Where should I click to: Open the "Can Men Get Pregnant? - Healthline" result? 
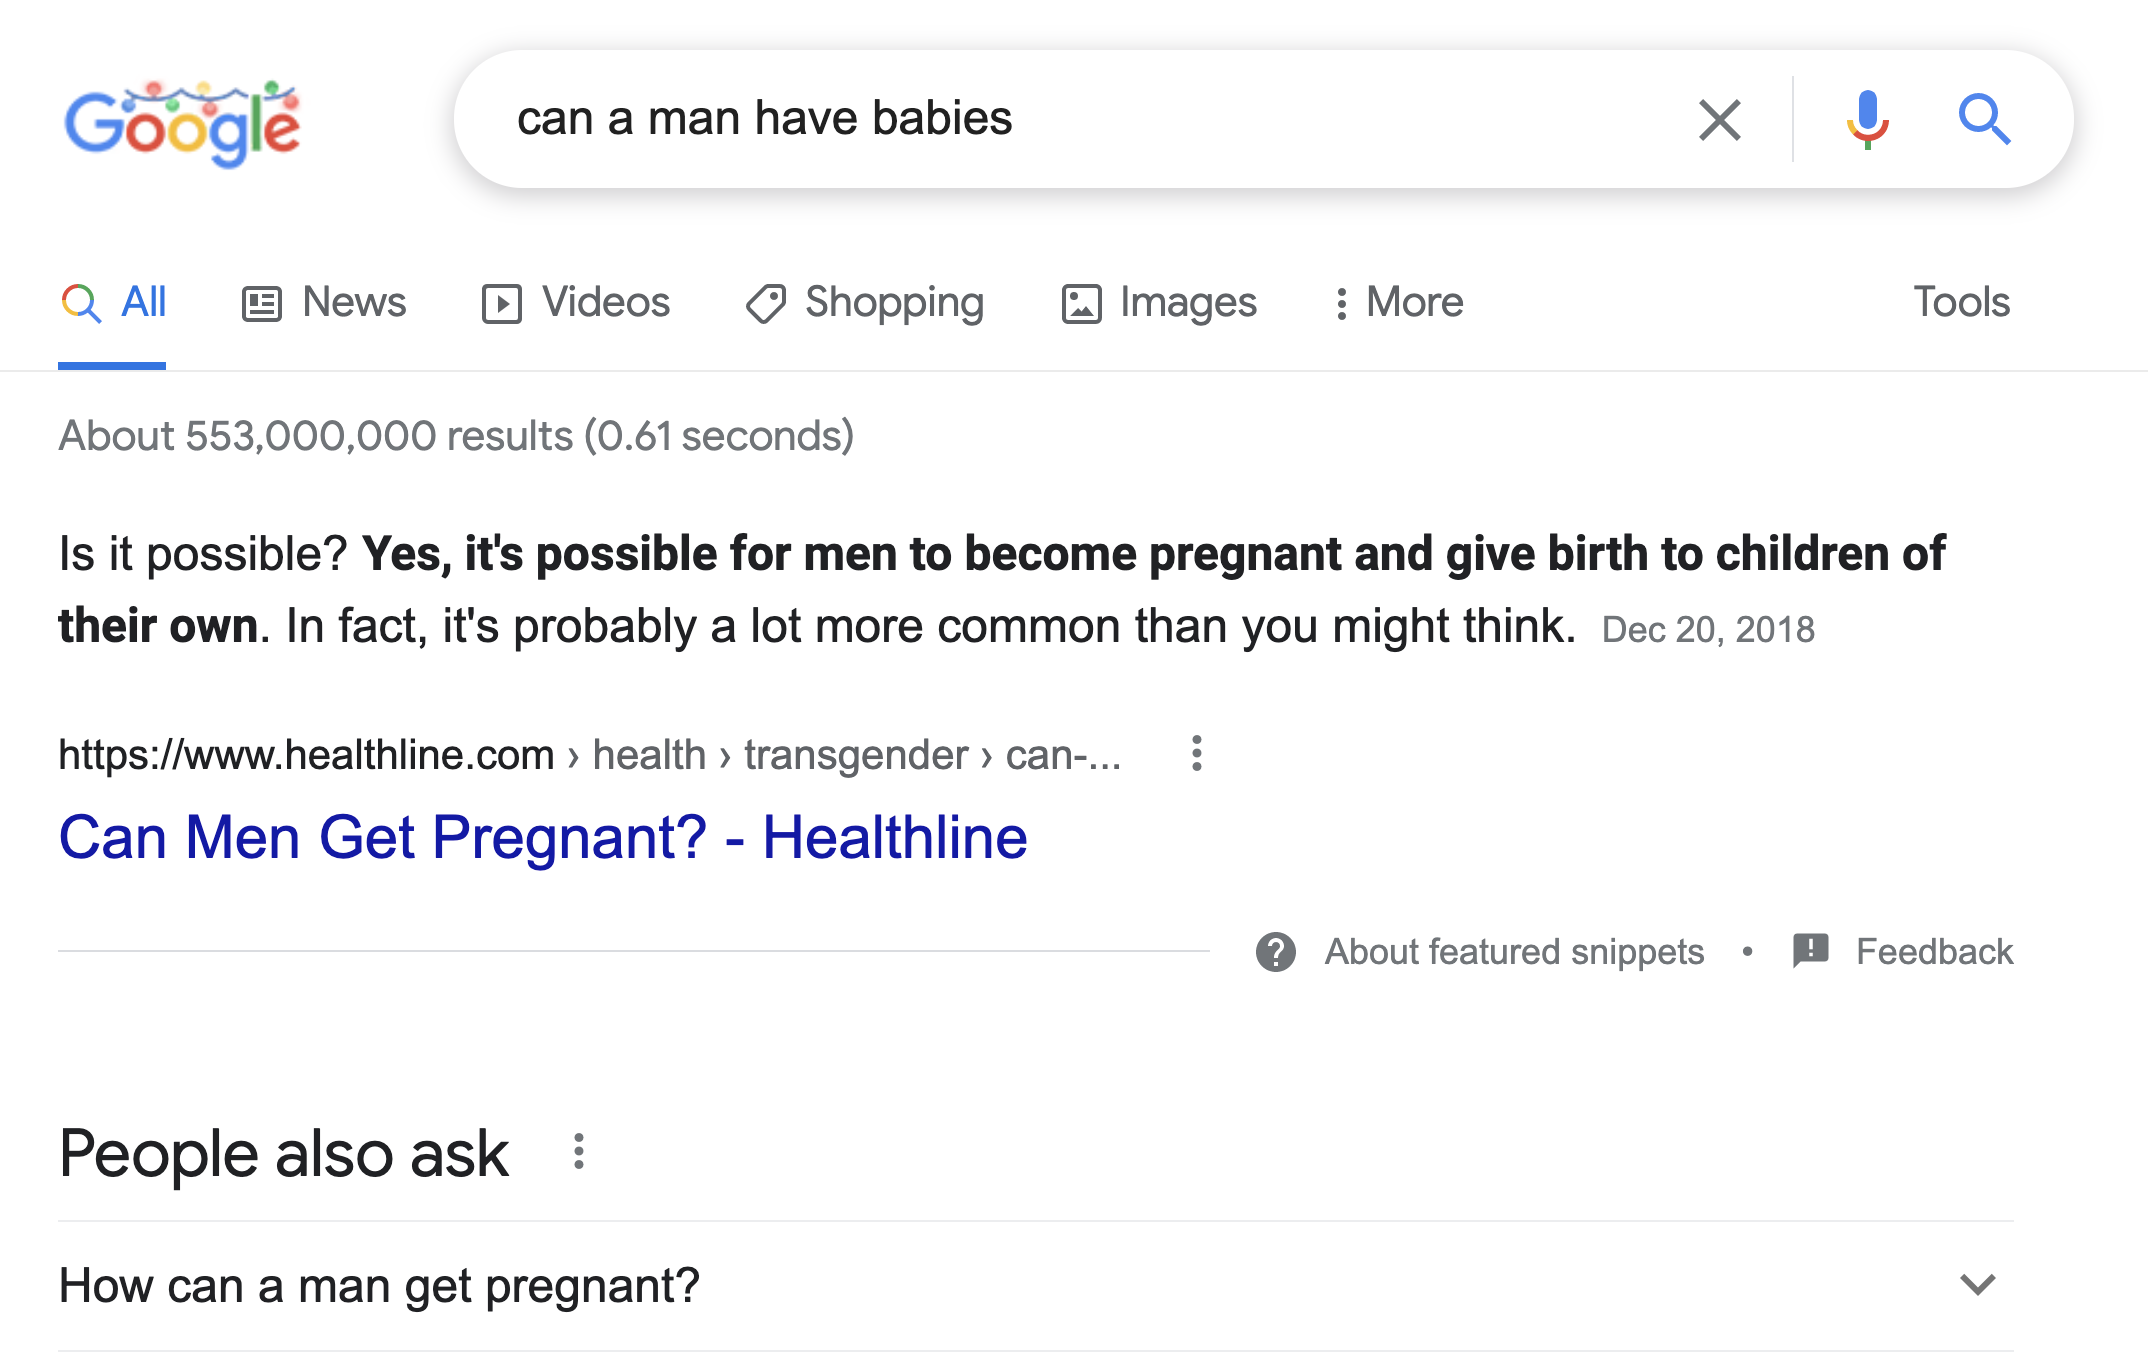(543, 837)
